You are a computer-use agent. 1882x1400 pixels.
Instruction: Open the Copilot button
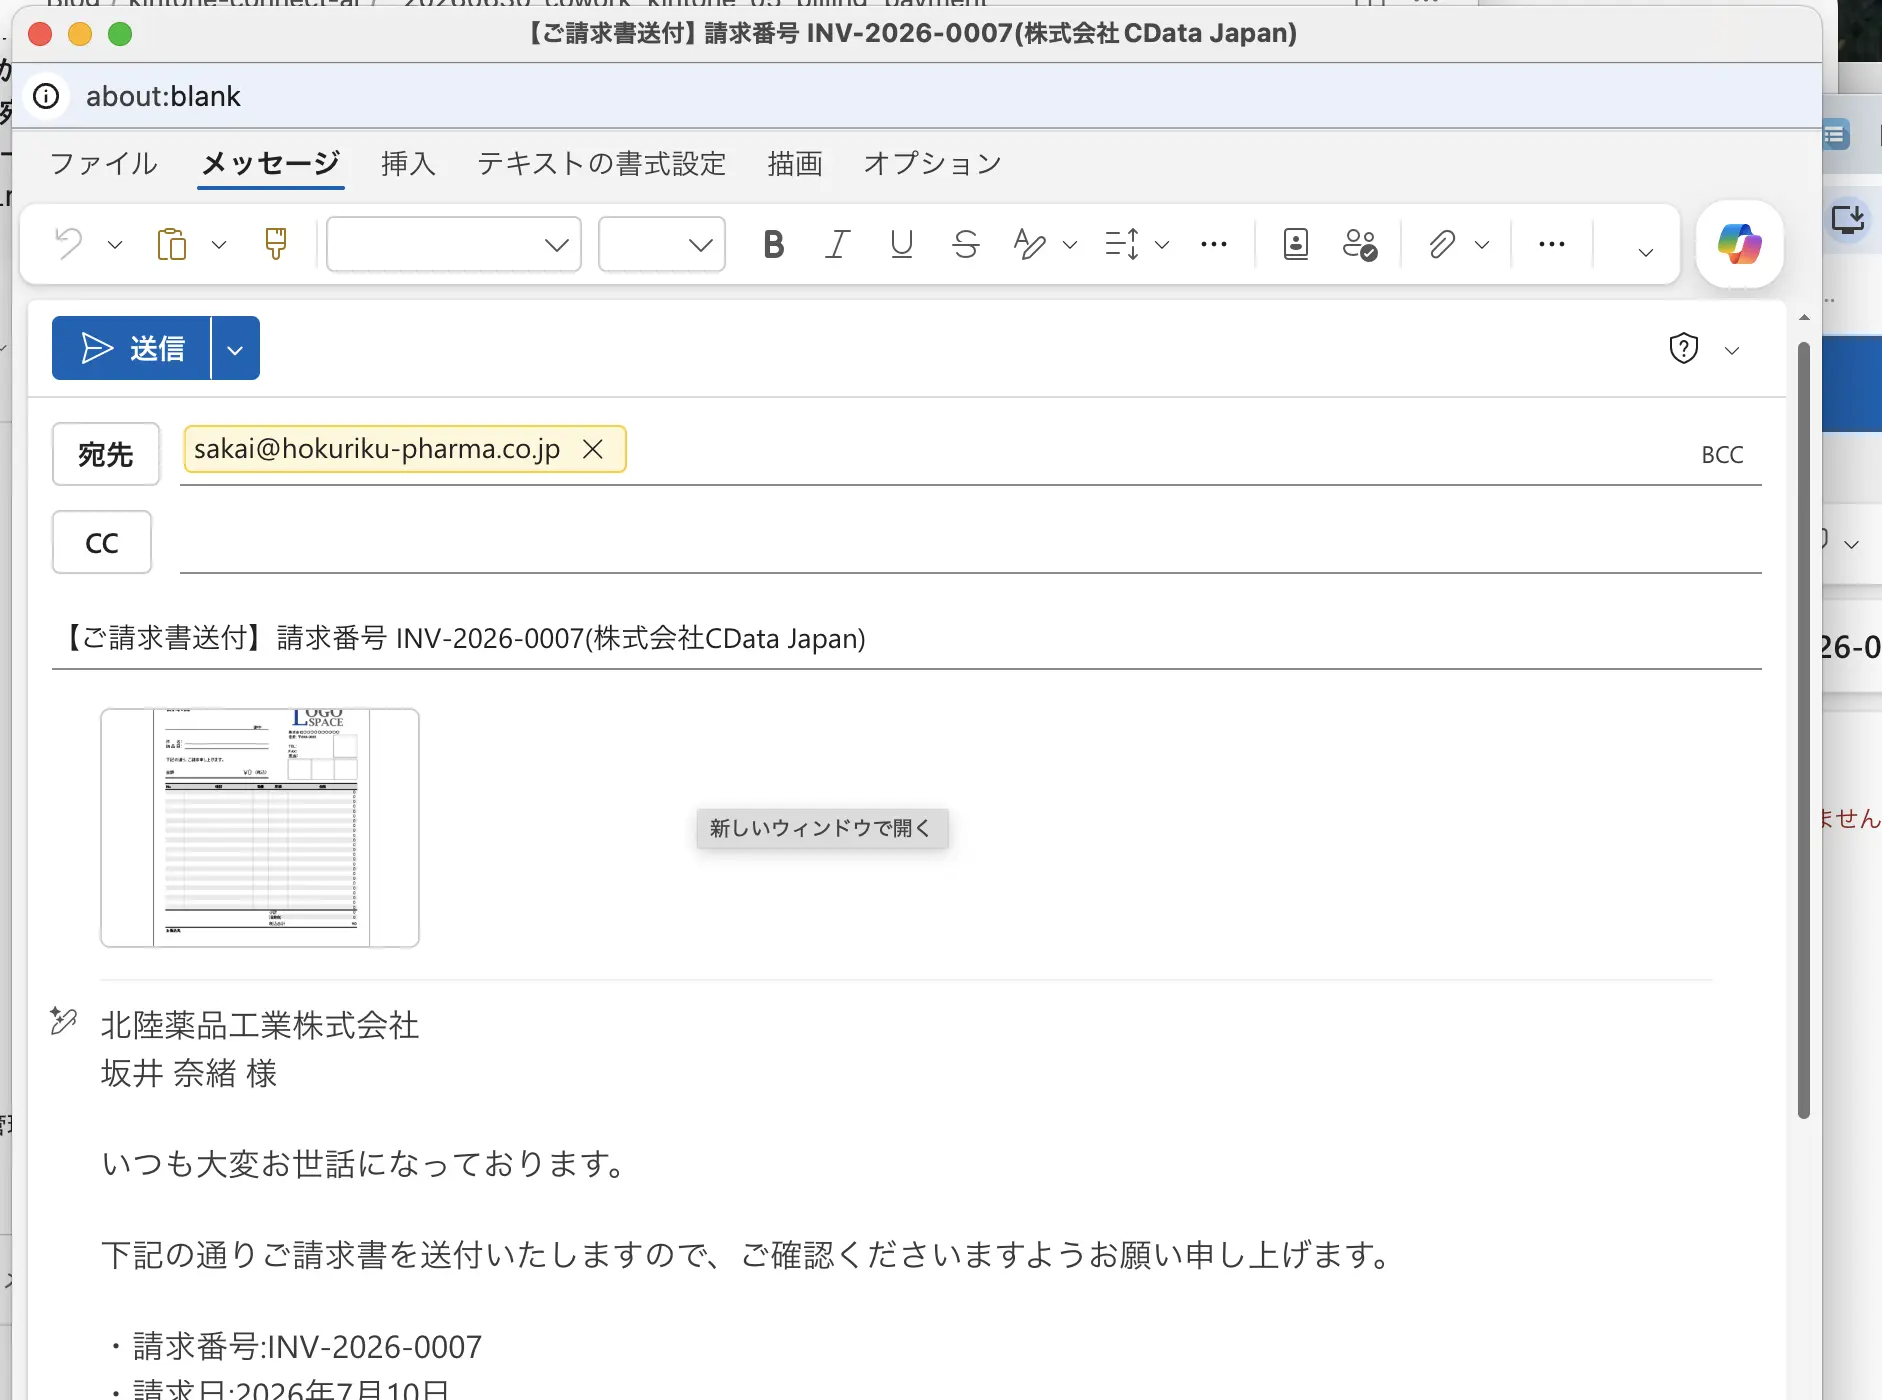click(x=1740, y=244)
